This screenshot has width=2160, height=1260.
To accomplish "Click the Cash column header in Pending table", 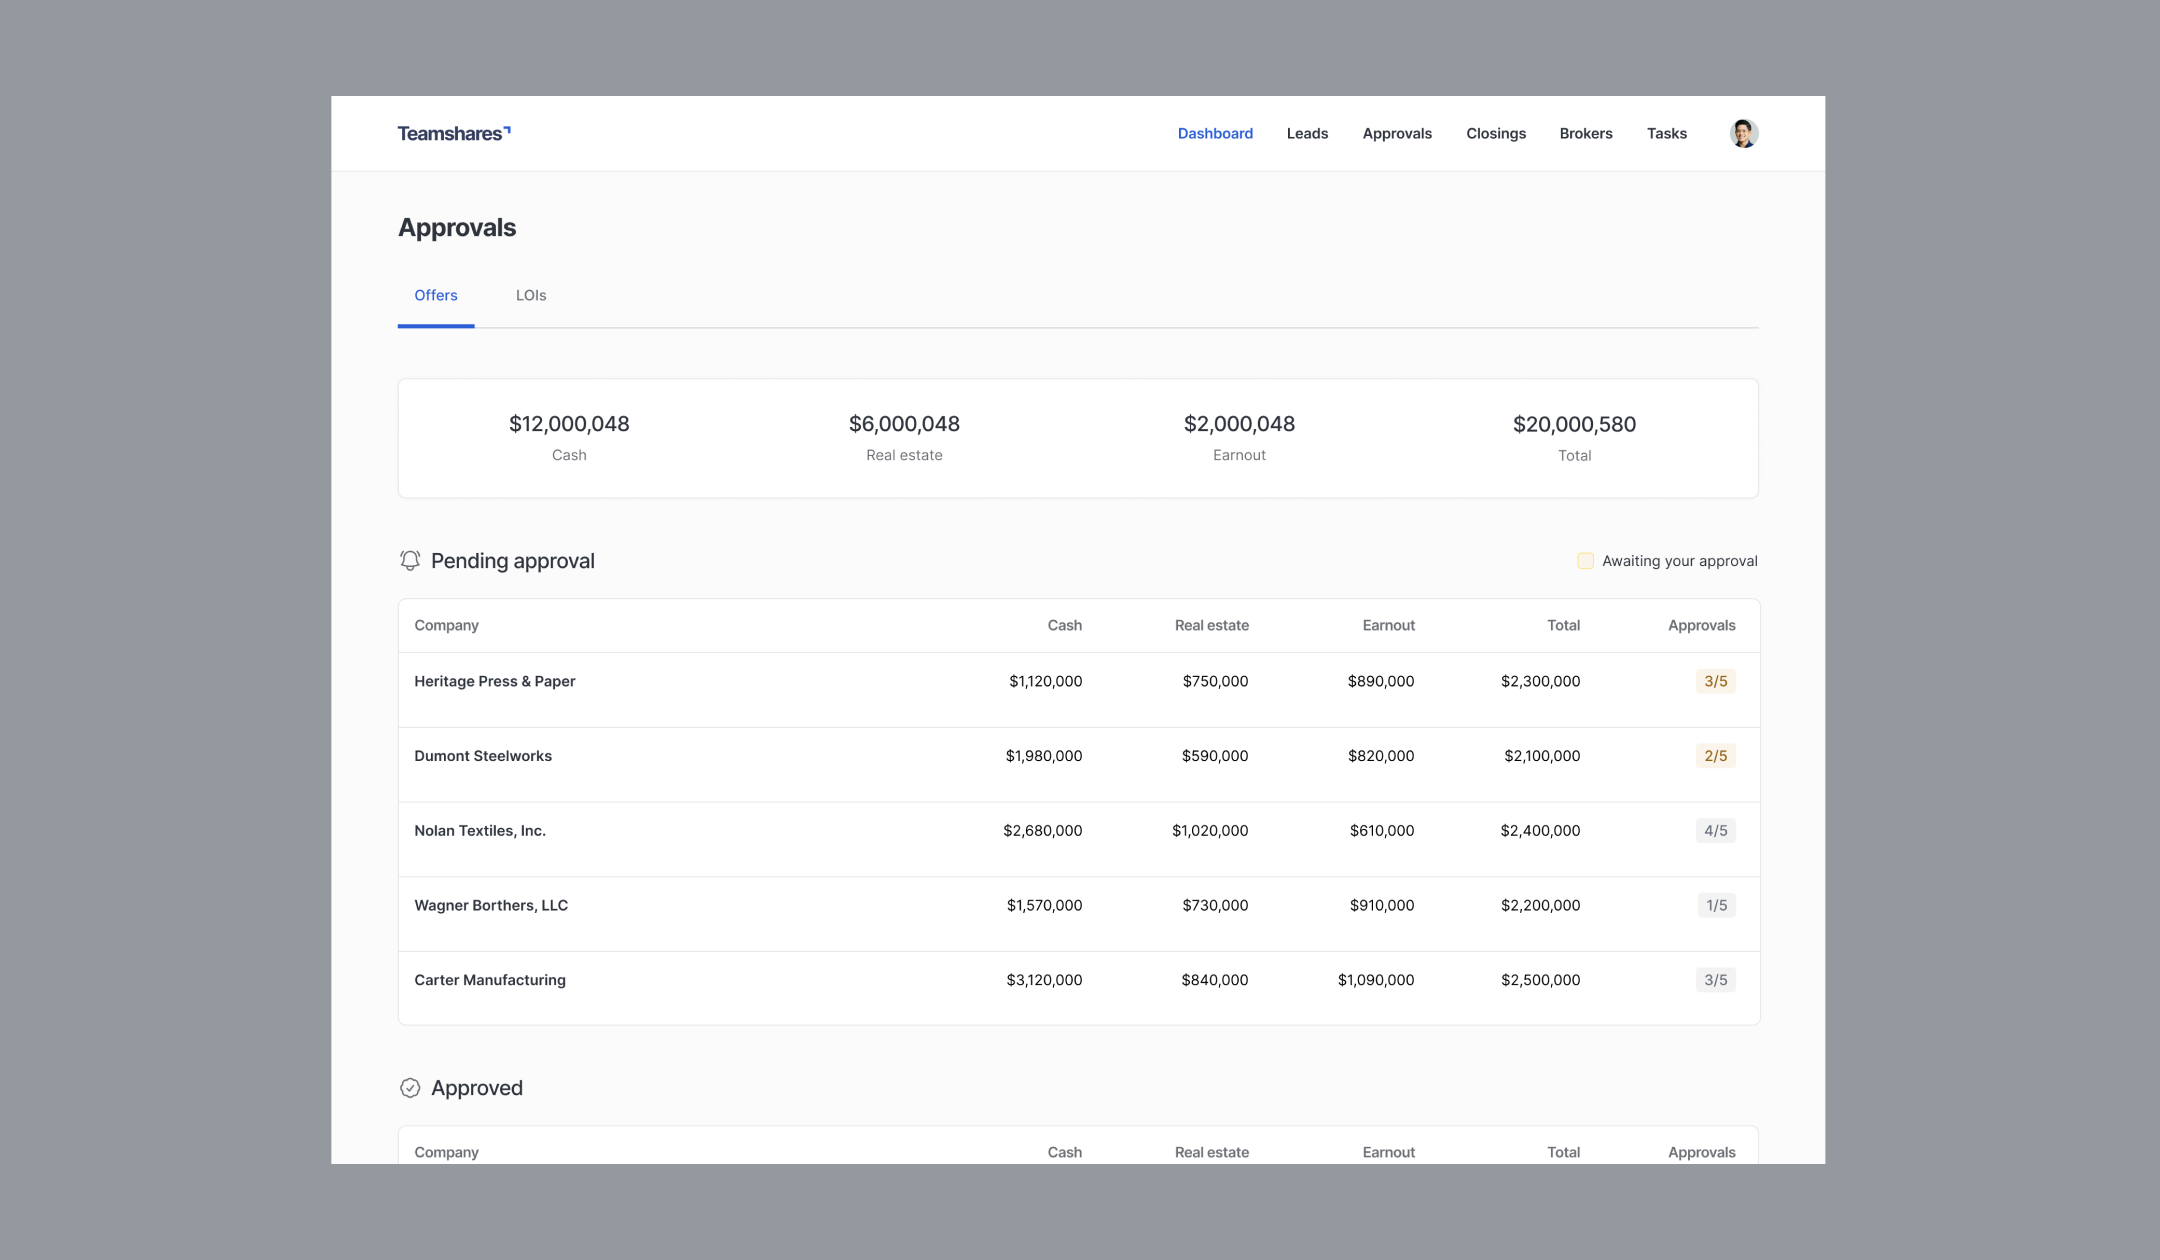I will click(x=1064, y=625).
